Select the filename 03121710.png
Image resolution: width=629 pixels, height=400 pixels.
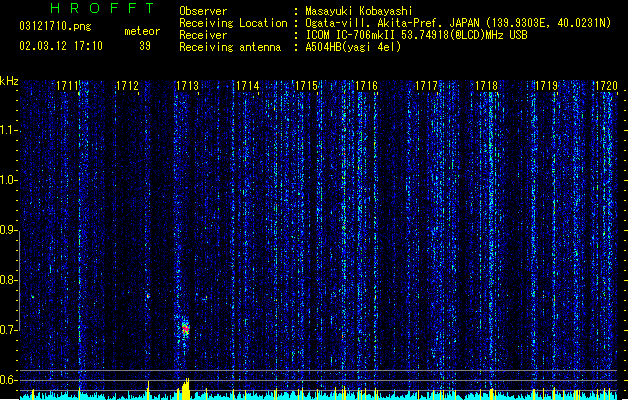point(55,26)
